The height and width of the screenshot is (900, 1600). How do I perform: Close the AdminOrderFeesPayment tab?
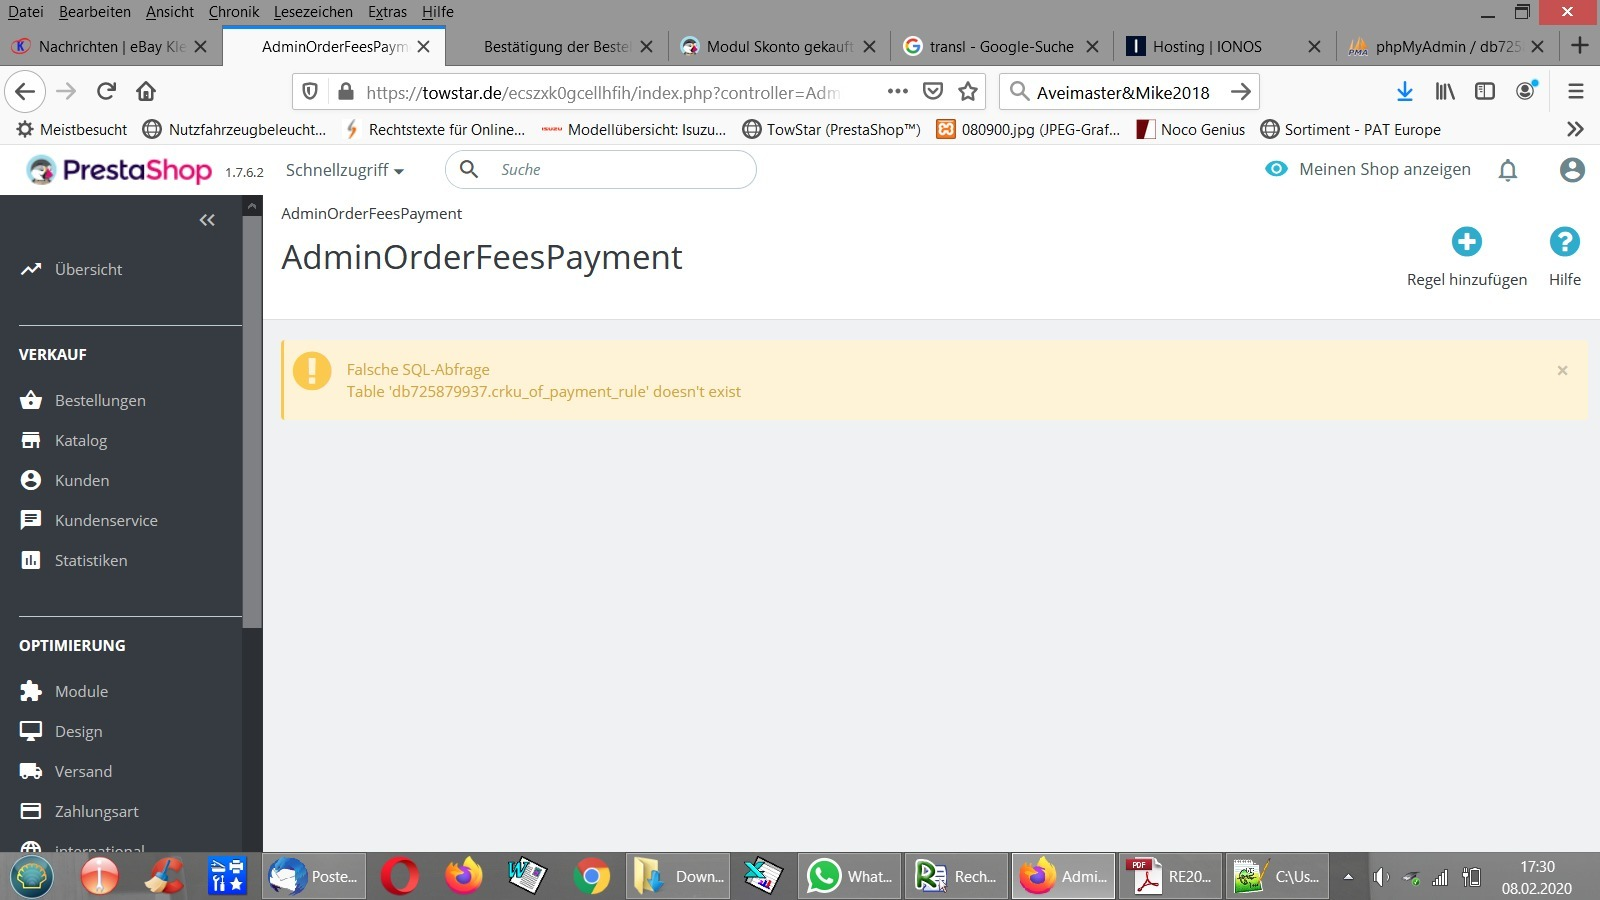click(424, 46)
